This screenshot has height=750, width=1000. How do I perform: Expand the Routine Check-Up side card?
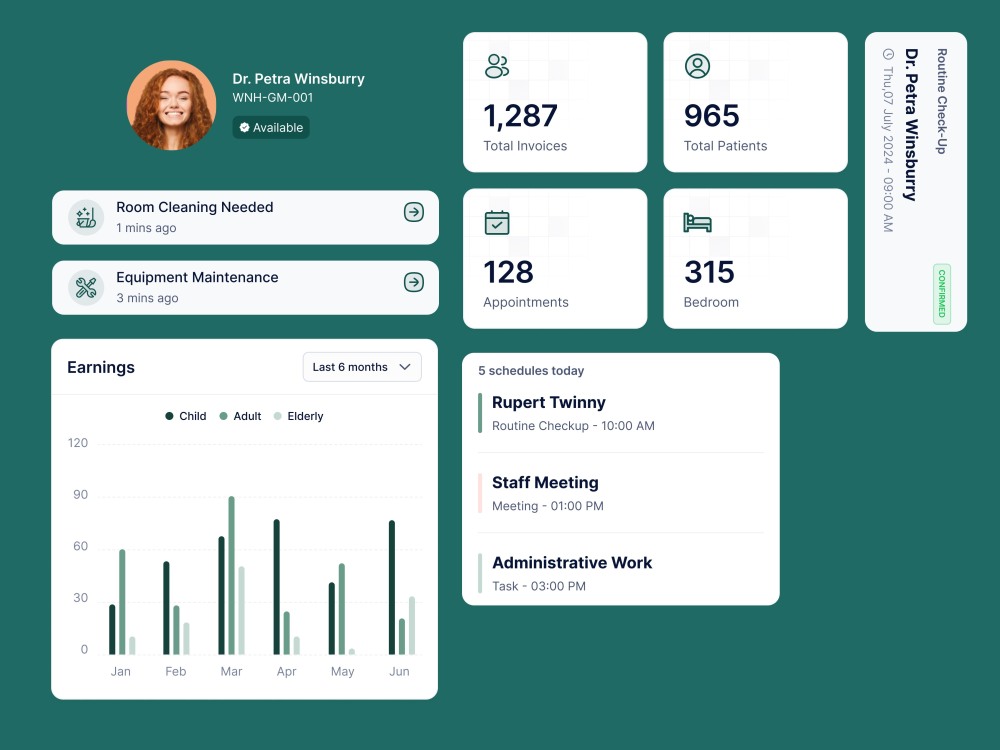pyautogui.click(x=915, y=180)
